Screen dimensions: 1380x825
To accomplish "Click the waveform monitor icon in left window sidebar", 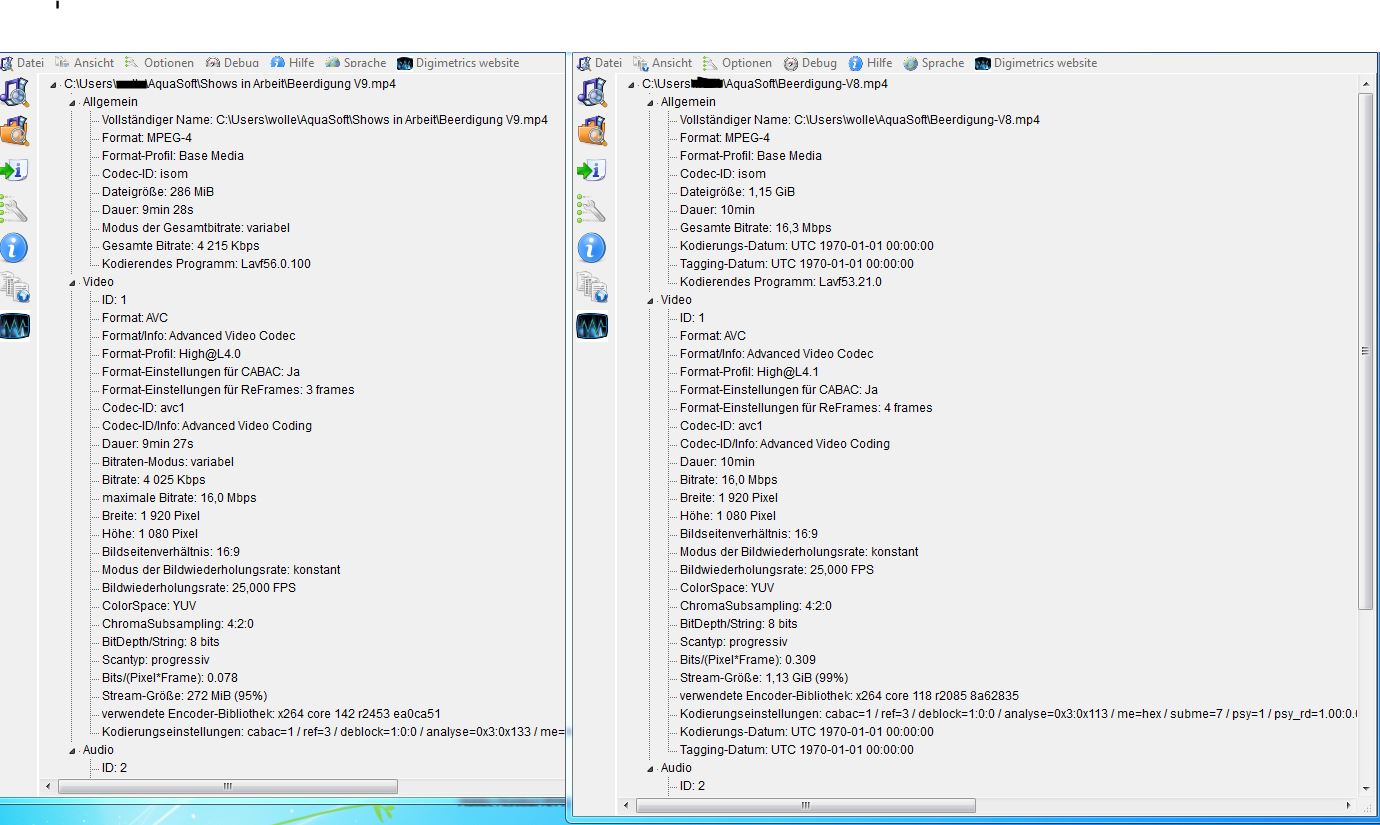I will (14, 326).
